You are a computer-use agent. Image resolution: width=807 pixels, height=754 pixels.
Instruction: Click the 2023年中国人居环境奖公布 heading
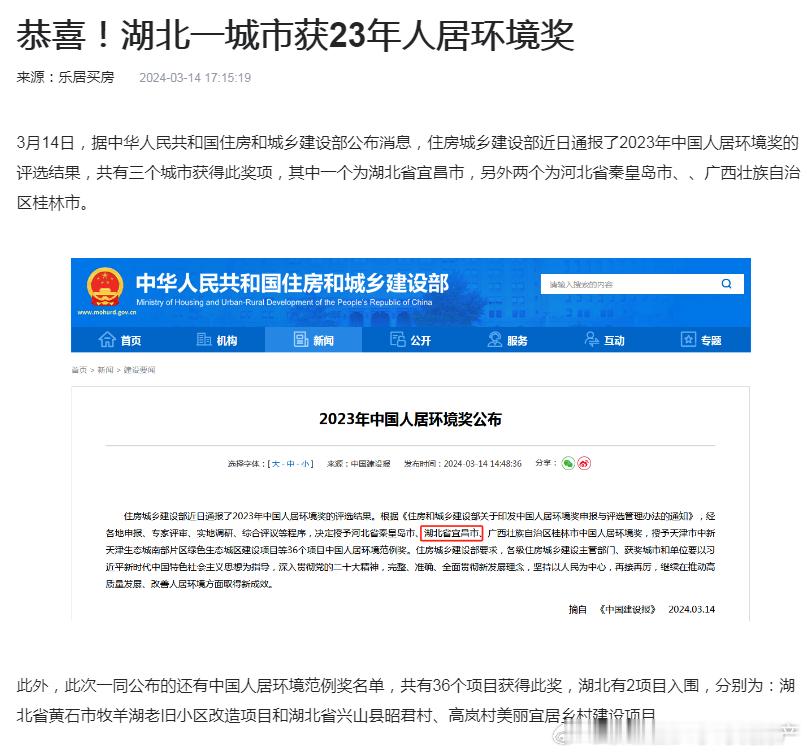coord(410,419)
